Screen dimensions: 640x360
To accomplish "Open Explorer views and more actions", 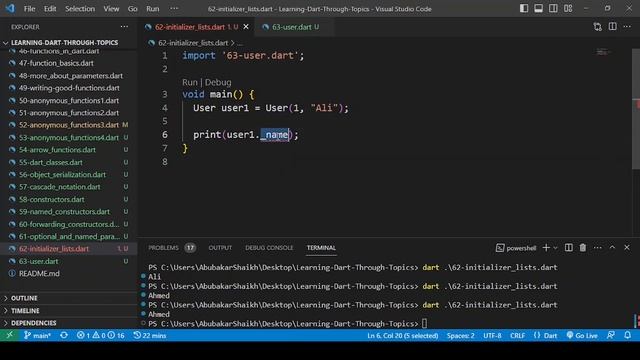I will coord(124,27).
